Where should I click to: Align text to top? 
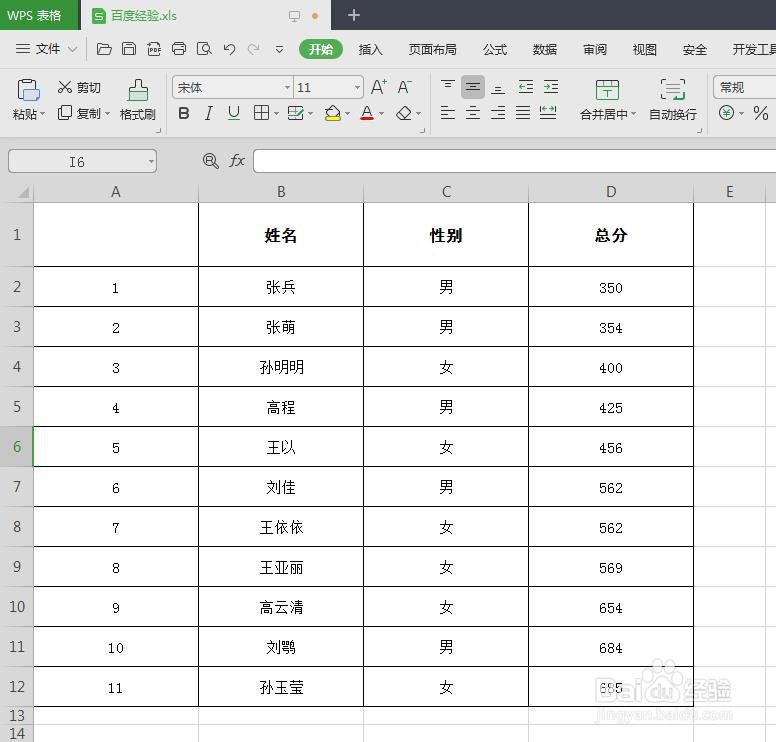[x=447, y=87]
